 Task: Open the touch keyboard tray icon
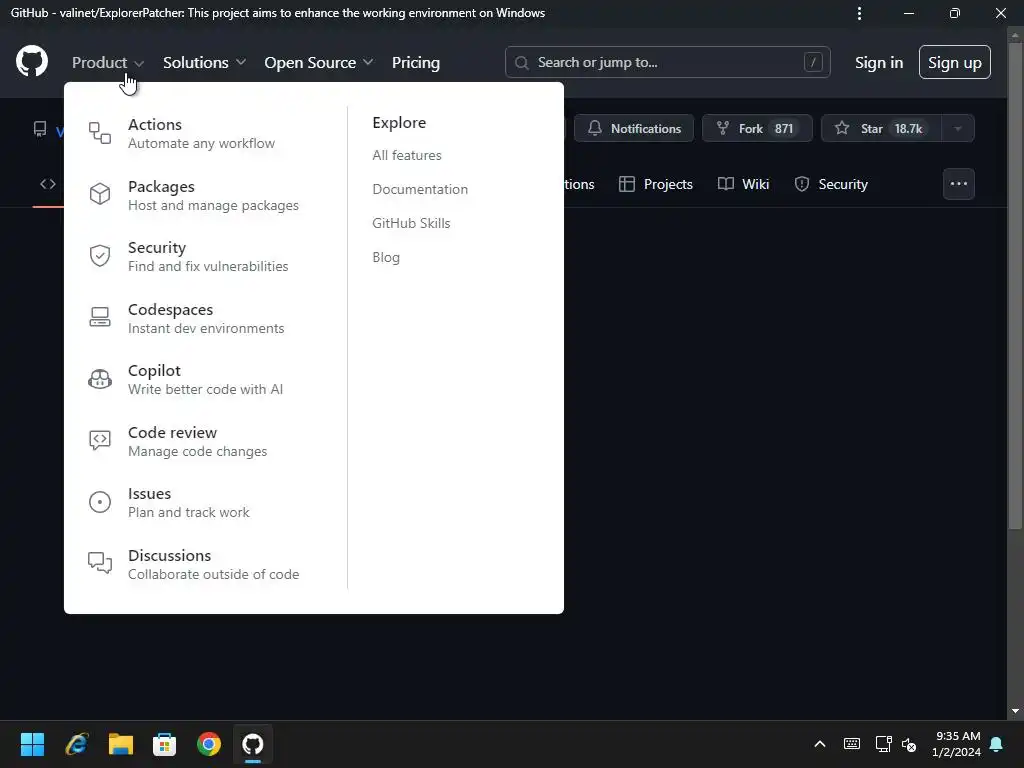[x=852, y=744]
